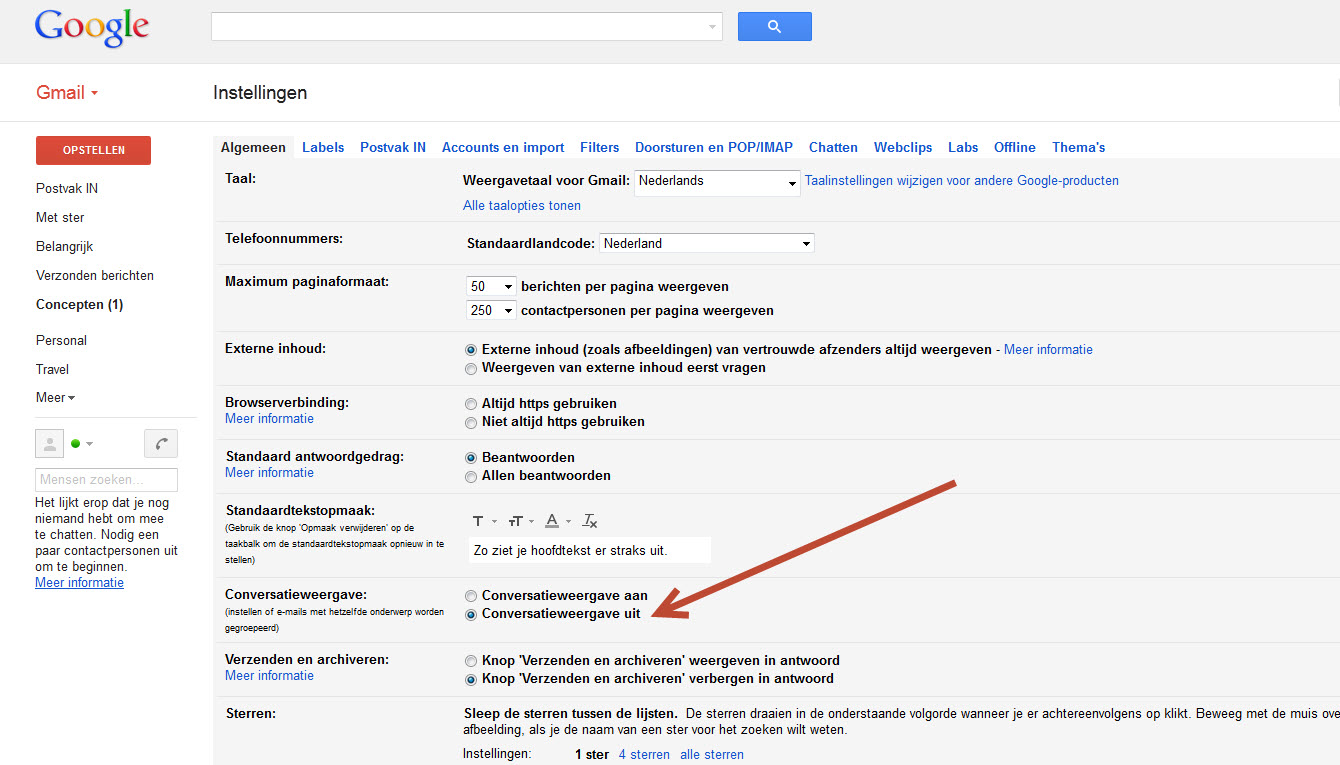Click the green chat availability dot
Image resolution: width=1340 pixels, height=765 pixels.
[73, 443]
